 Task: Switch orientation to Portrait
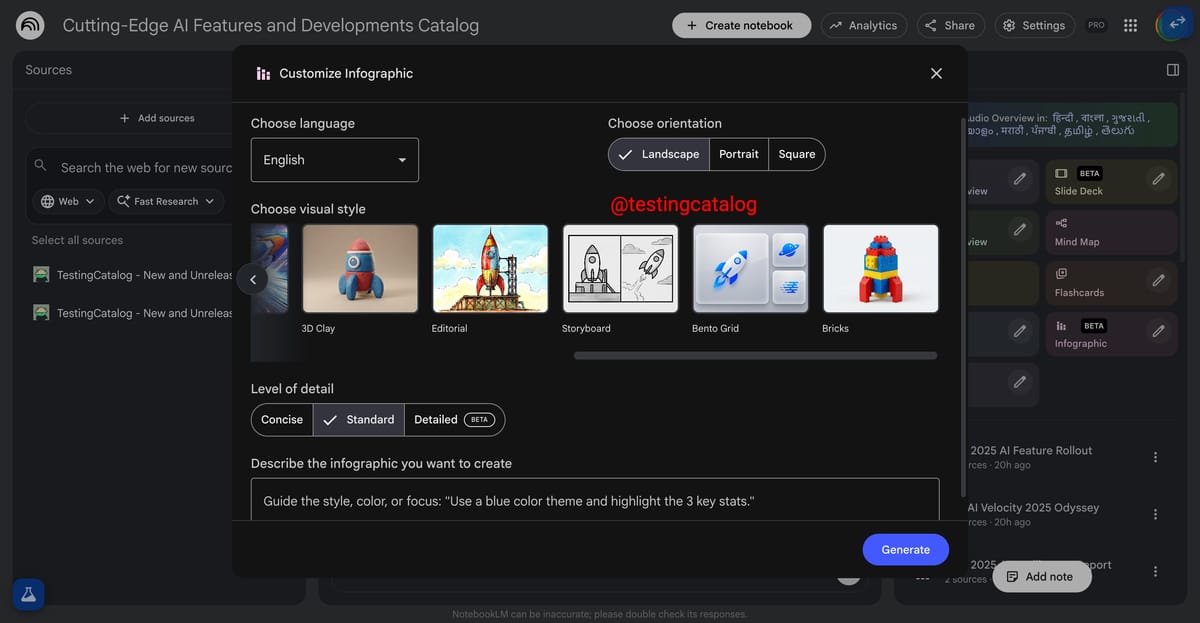pyautogui.click(x=738, y=154)
